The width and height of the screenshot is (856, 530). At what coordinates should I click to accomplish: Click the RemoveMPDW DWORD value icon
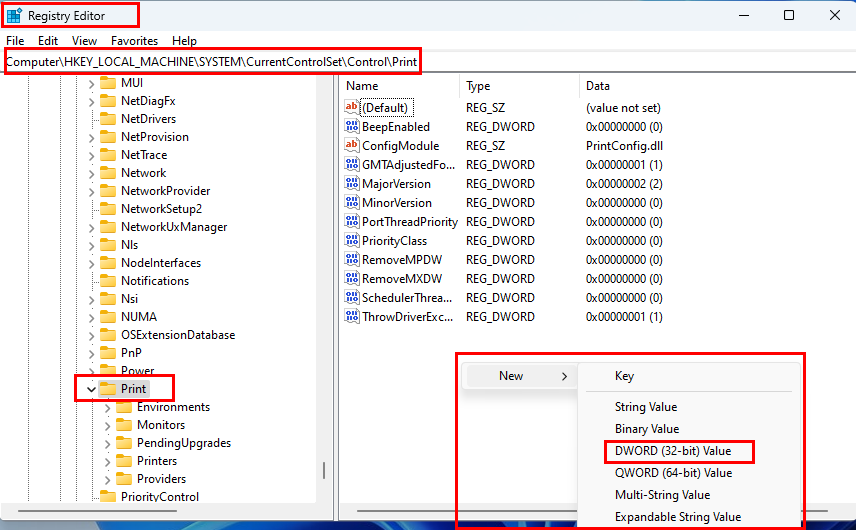(x=352, y=260)
